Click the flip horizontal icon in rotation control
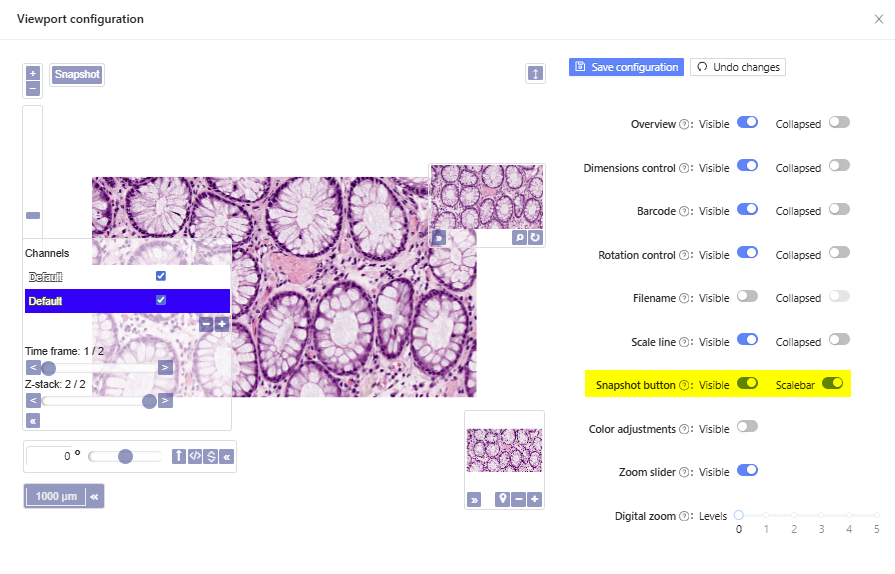 [x=195, y=456]
